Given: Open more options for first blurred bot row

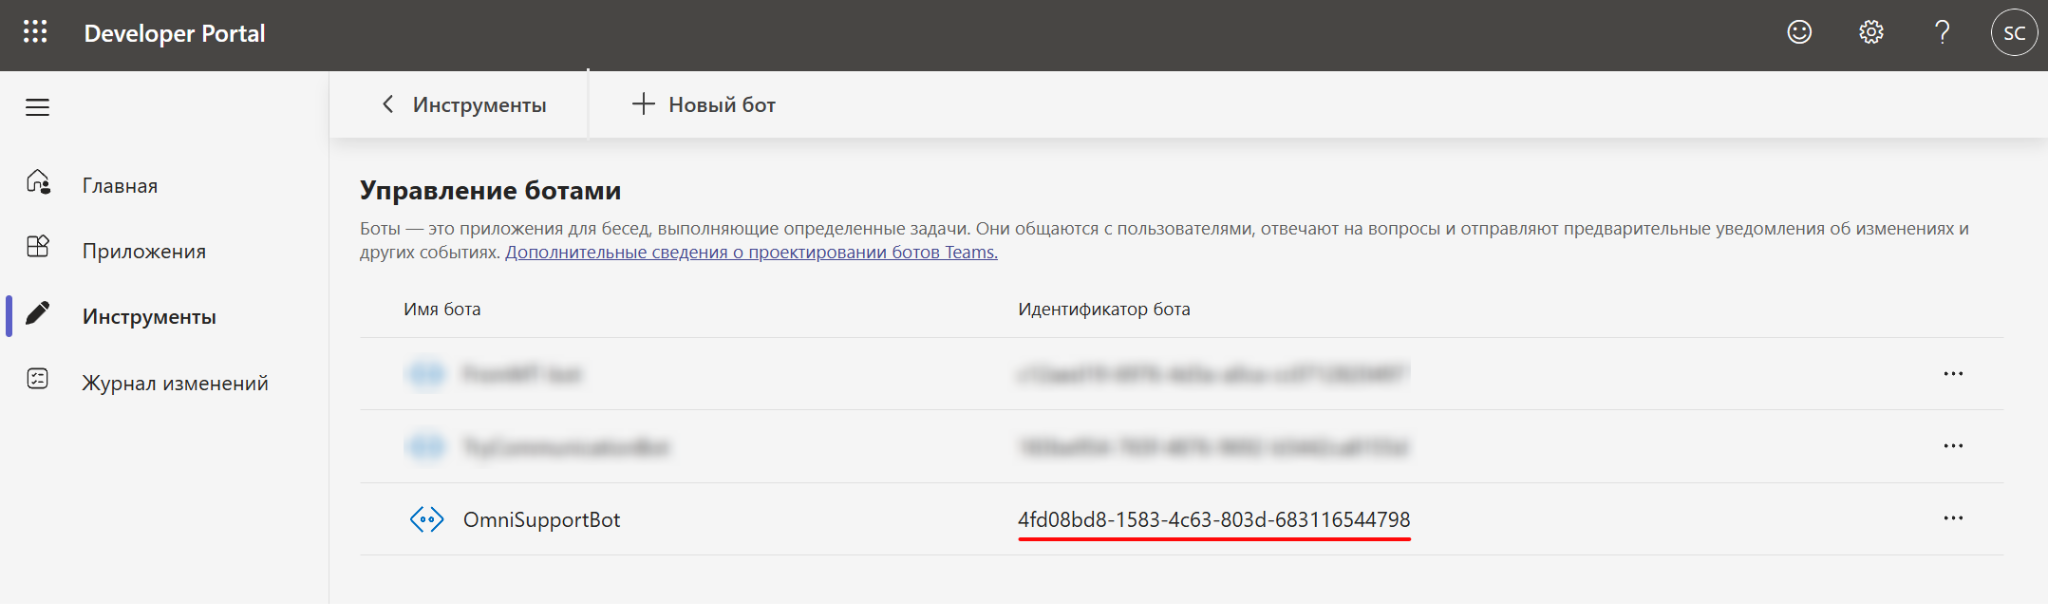Looking at the screenshot, I should point(1953,373).
